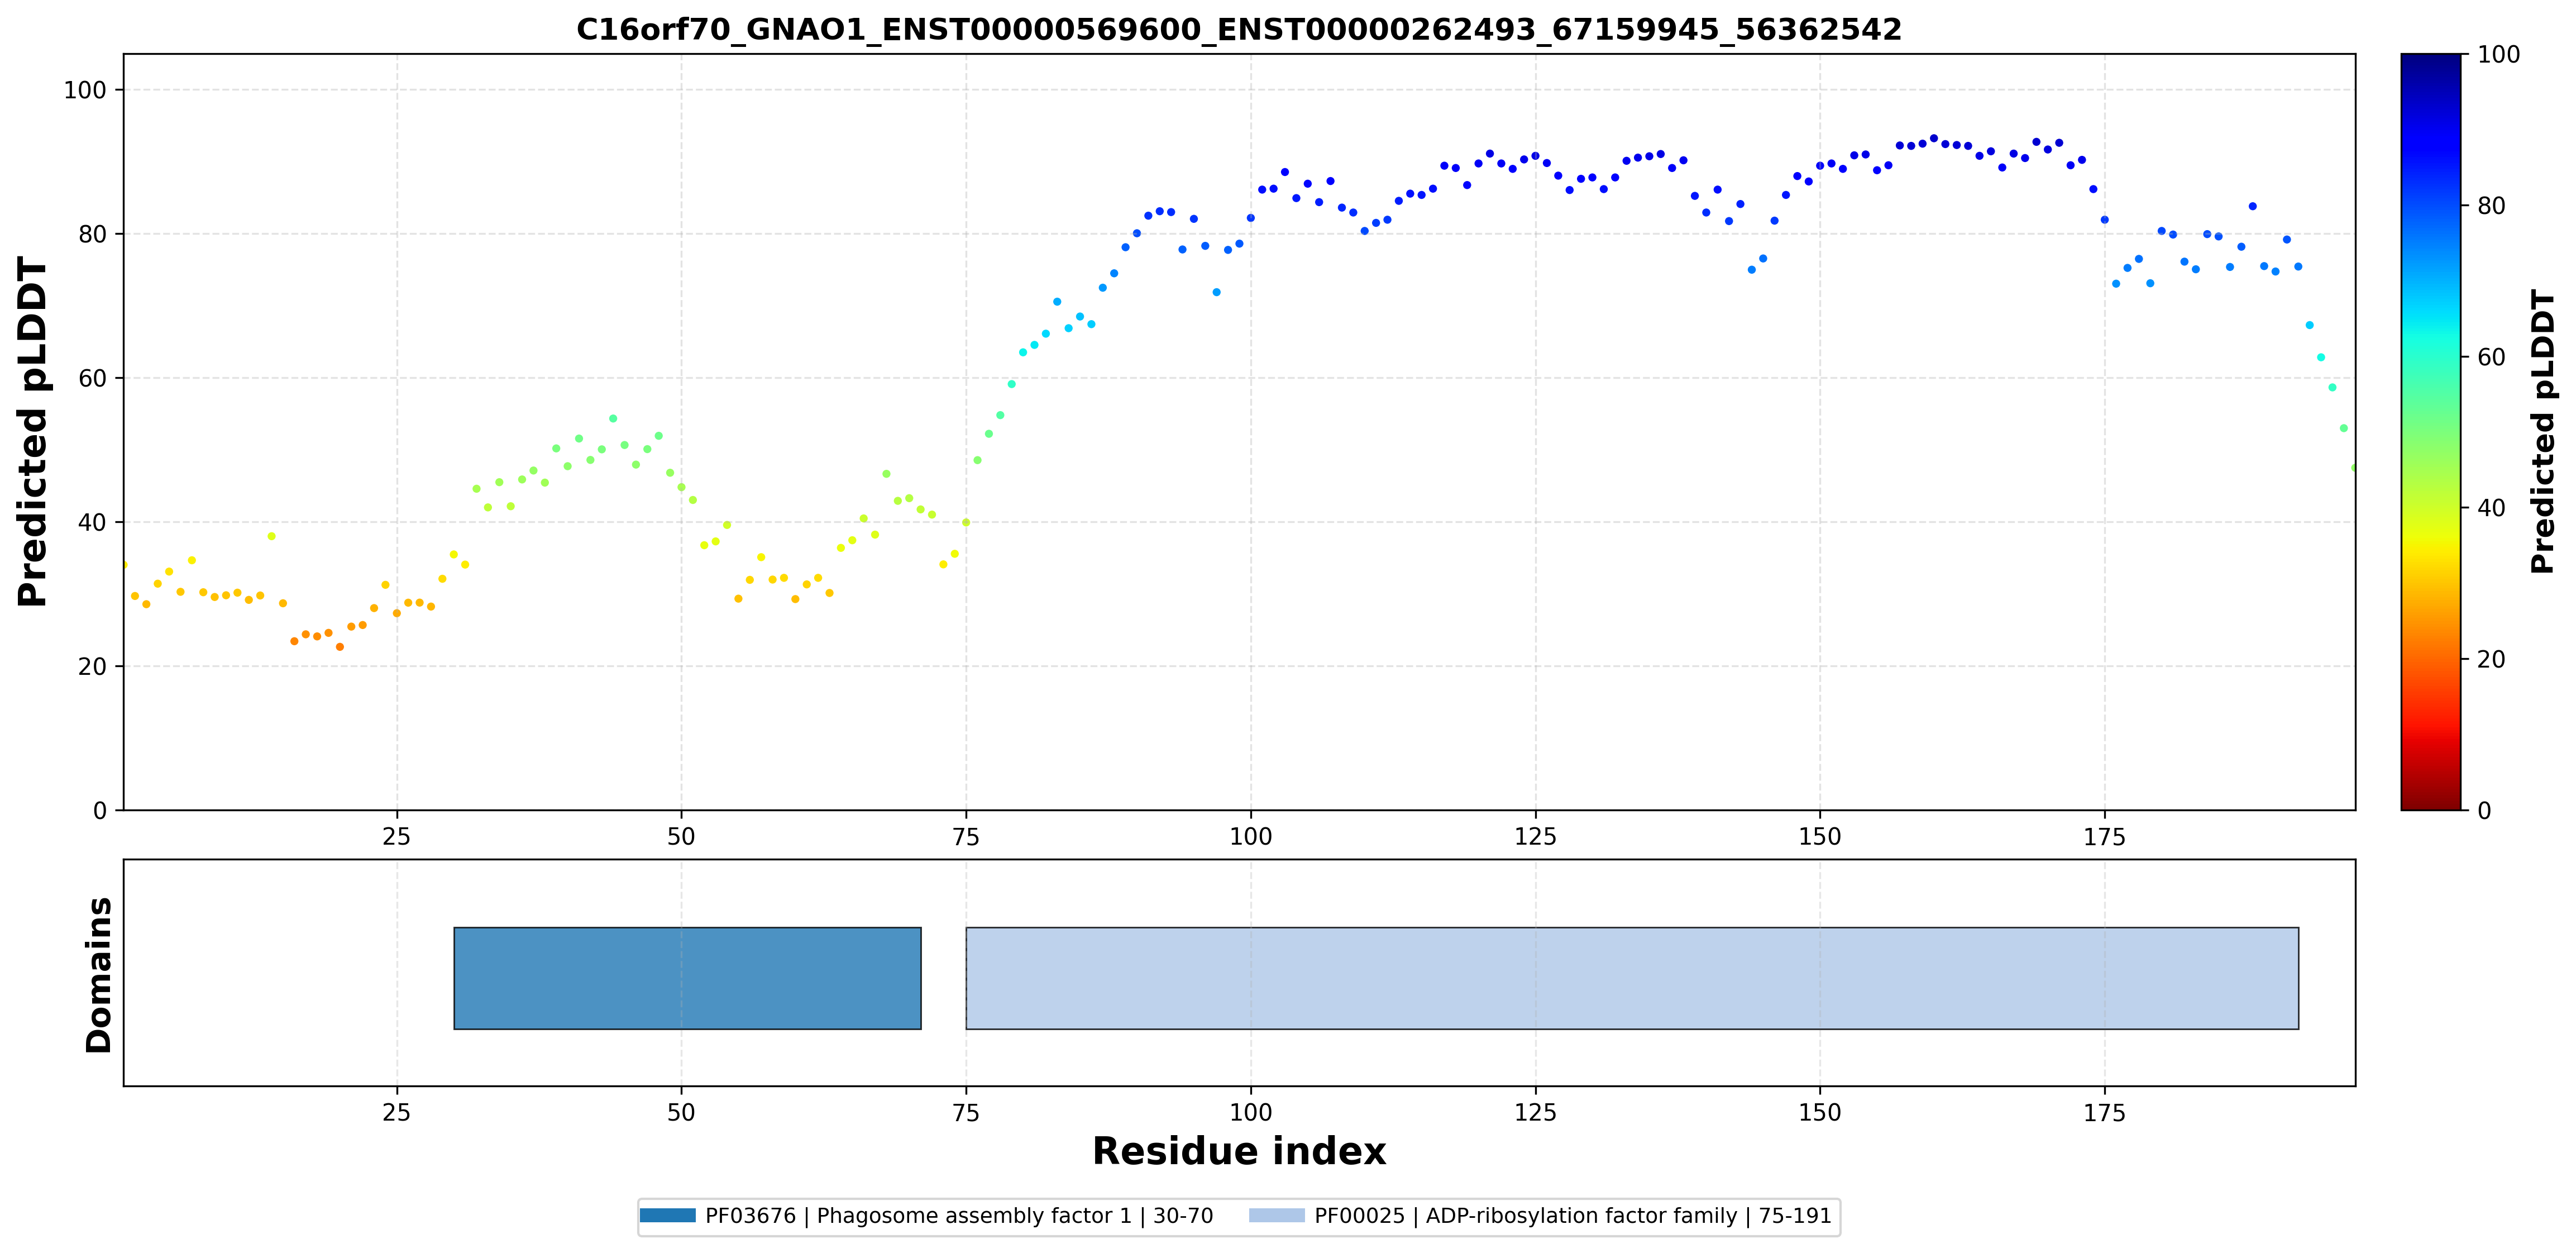
Task: Click the pLDDT colorbar gradient
Action: [2431, 432]
